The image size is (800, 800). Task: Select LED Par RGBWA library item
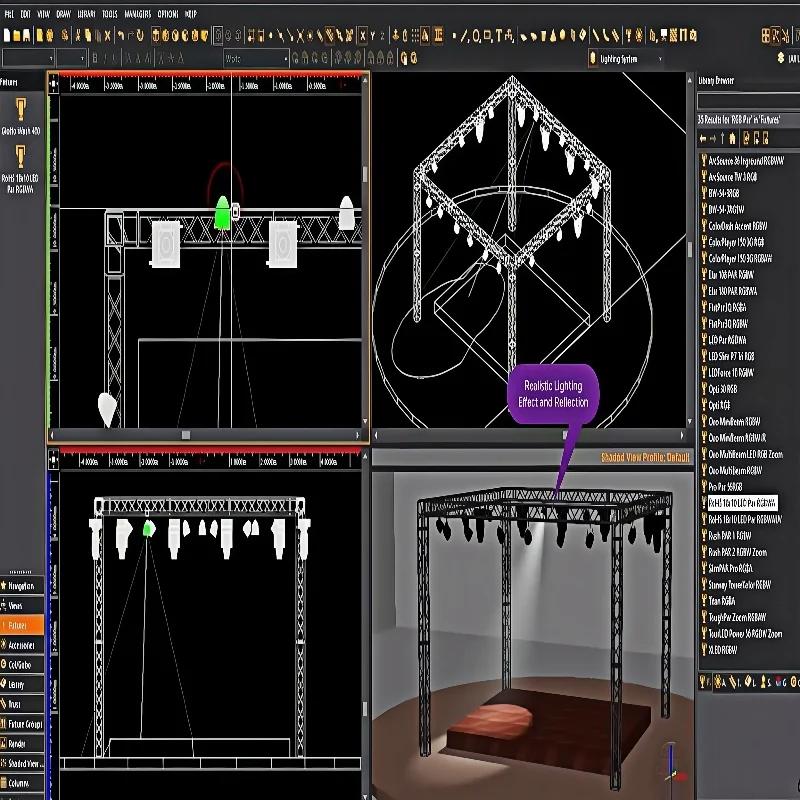click(723, 340)
